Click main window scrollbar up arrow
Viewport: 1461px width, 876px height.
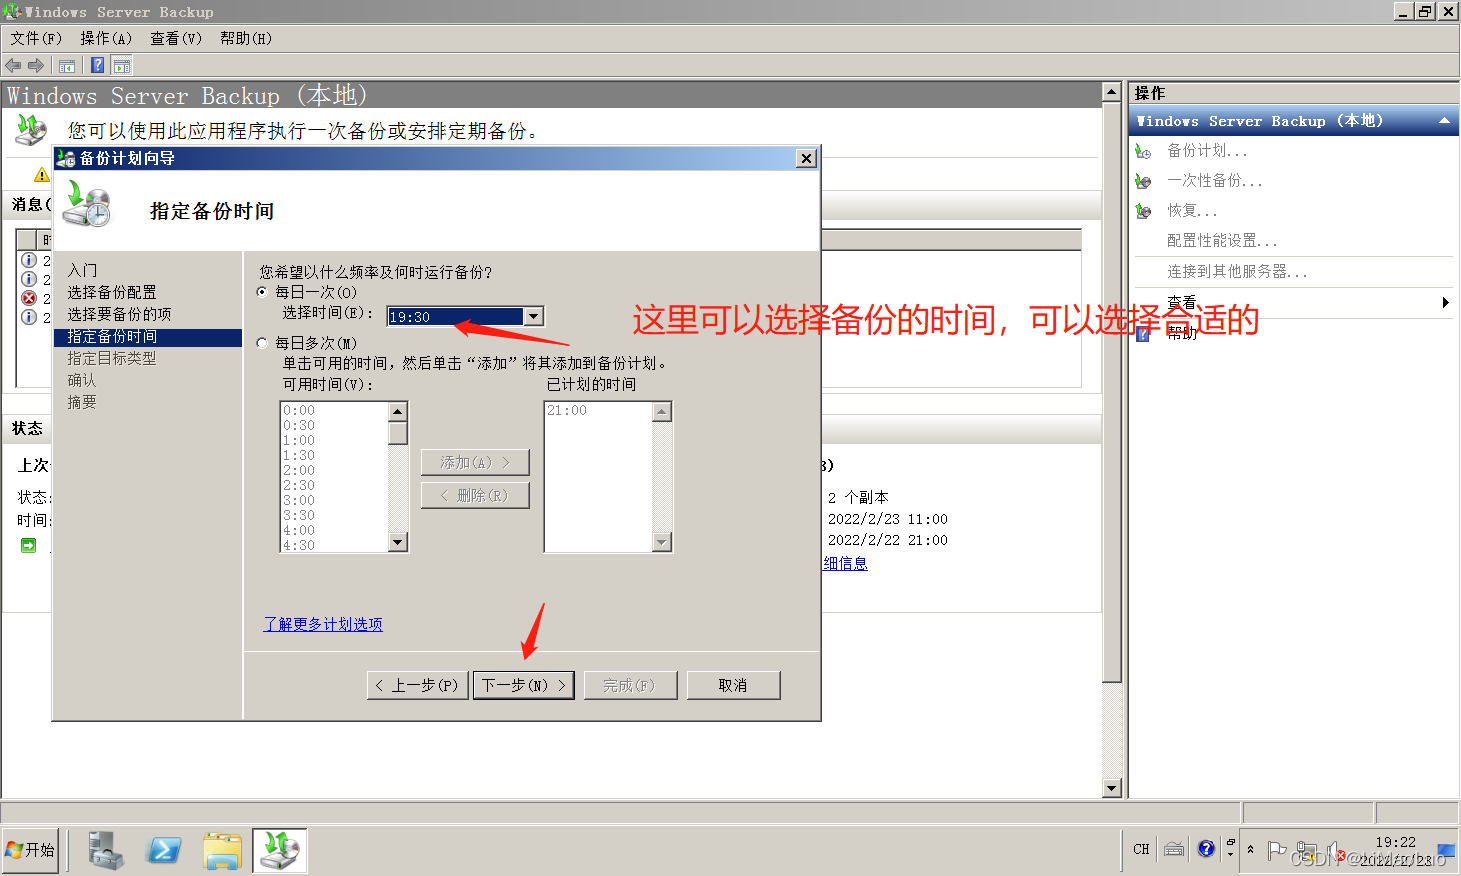(1111, 91)
